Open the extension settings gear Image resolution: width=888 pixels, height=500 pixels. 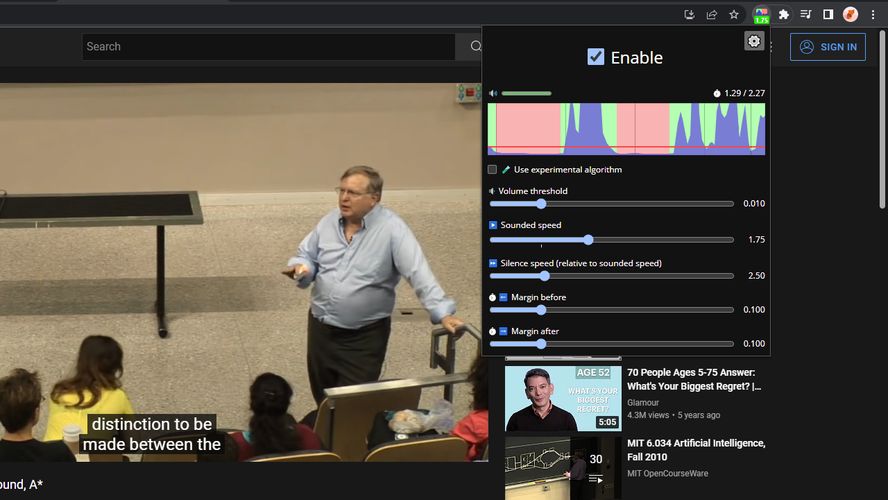click(x=754, y=41)
